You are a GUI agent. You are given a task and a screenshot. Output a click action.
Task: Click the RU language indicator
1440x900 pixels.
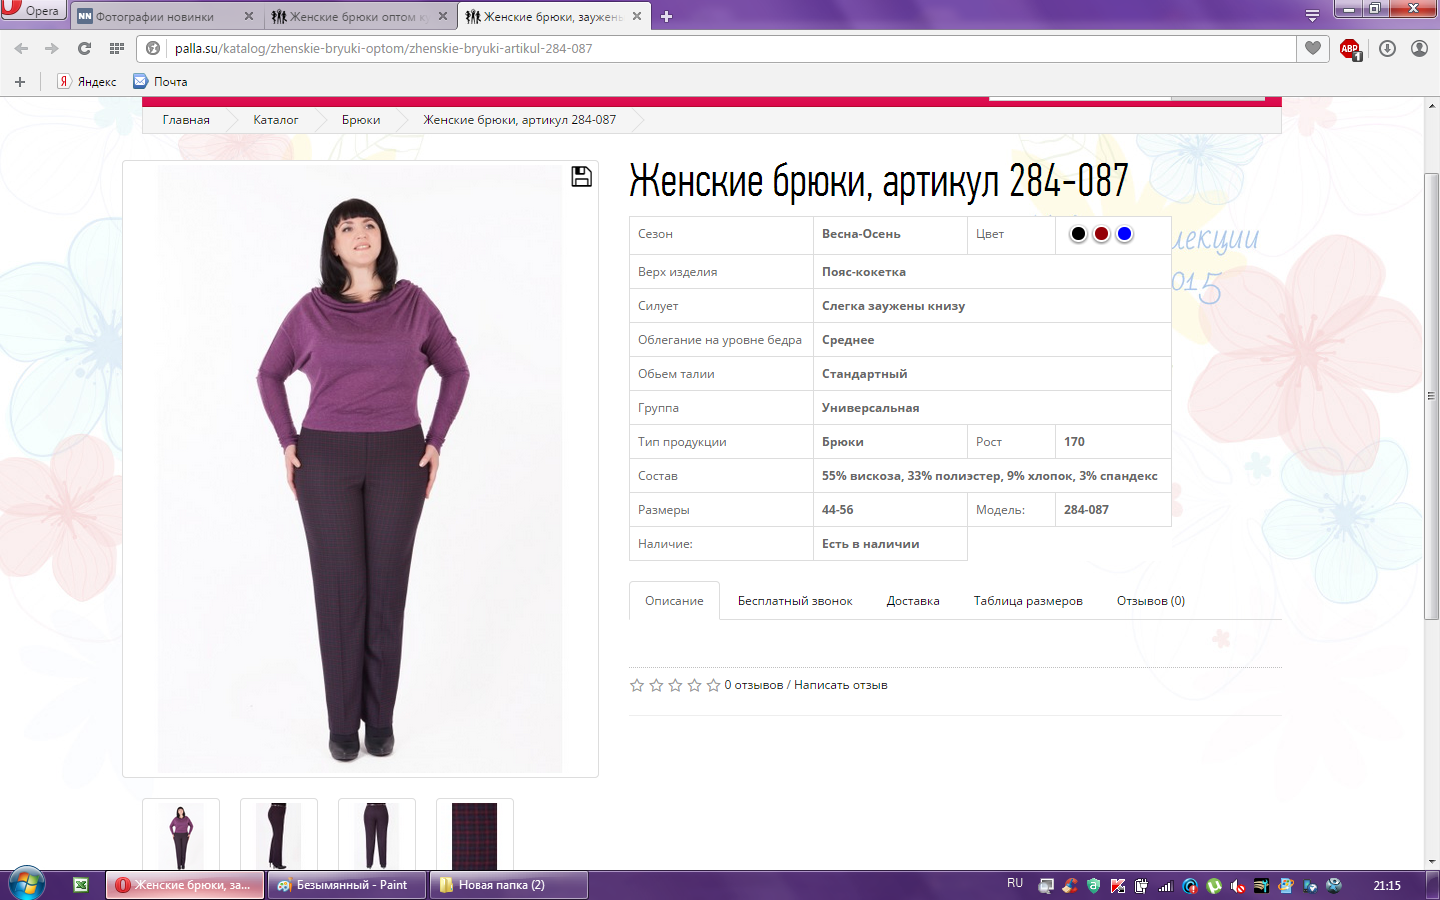pyautogui.click(x=1015, y=884)
